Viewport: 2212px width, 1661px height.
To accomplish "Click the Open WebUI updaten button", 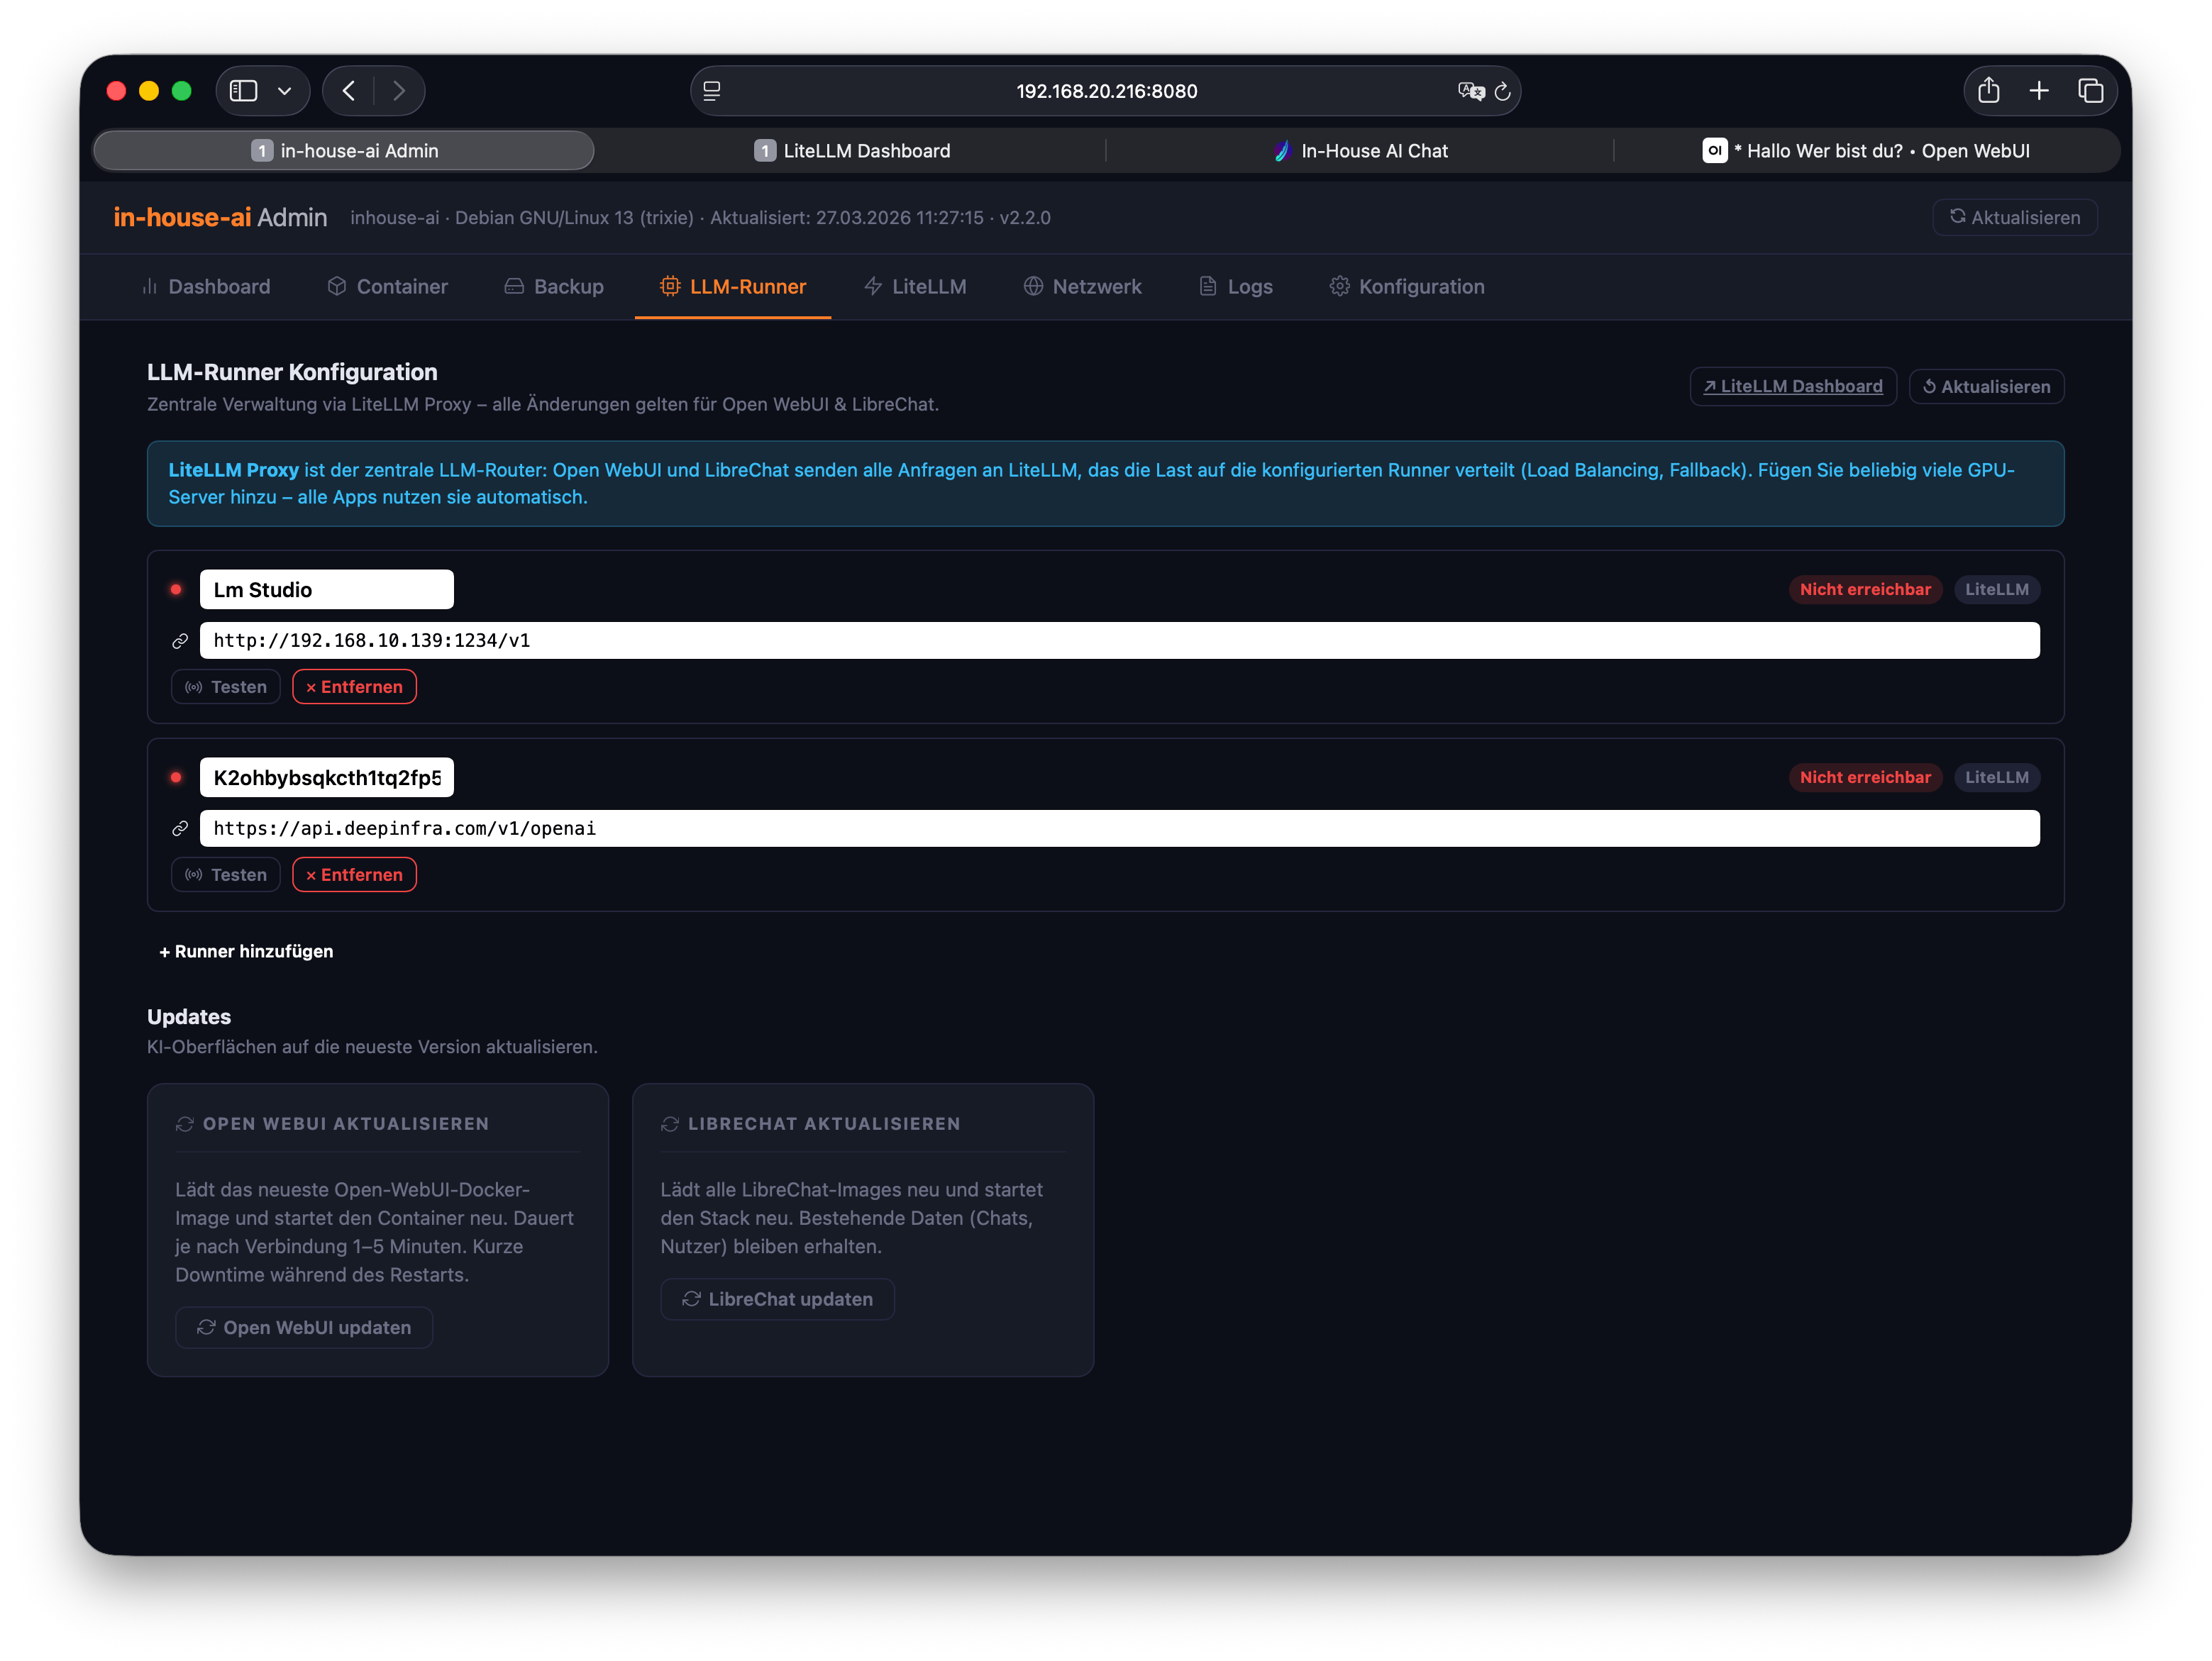I will [304, 1328].
